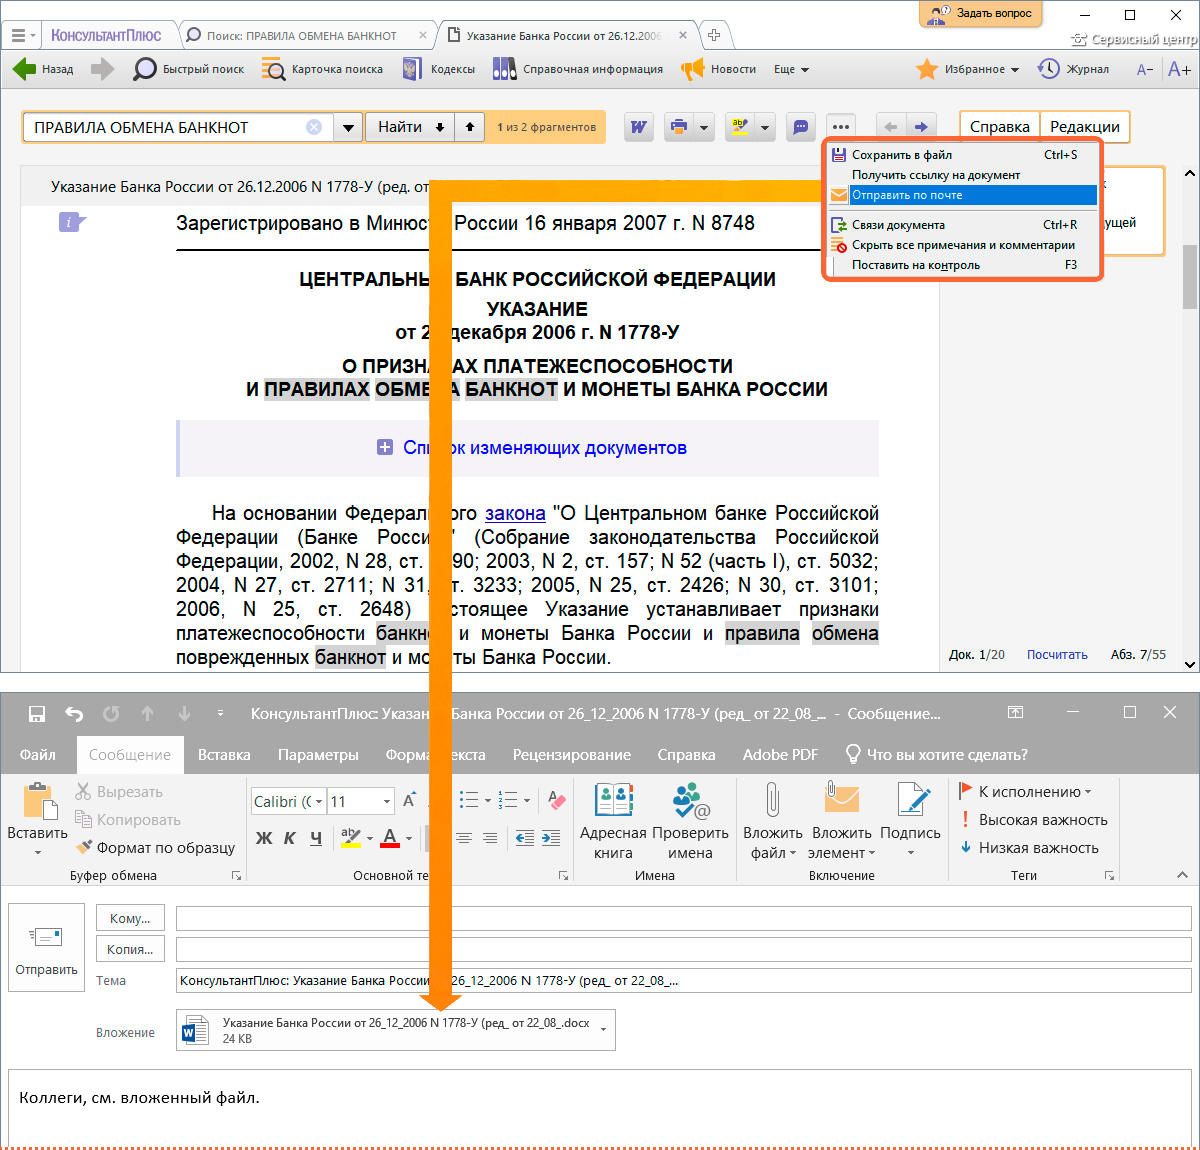Screen dimensions: 1200x1150
Task: Toggle italic К formatting
Action: [x=290, y=838]
